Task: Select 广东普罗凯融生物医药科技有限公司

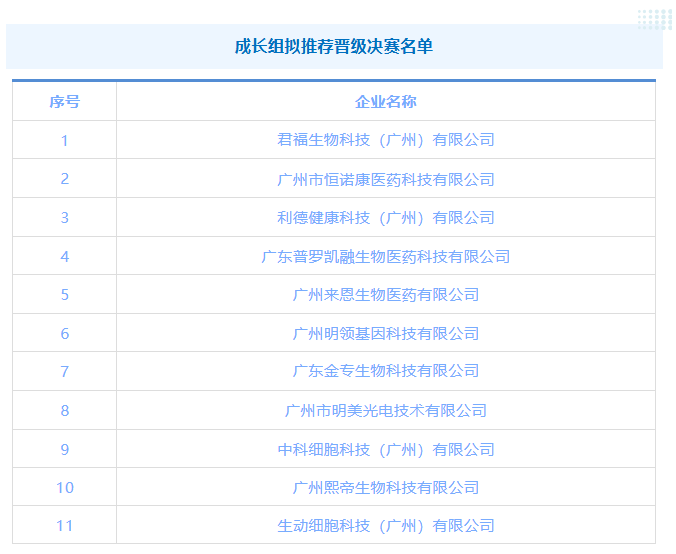Action: pos(385,256)
